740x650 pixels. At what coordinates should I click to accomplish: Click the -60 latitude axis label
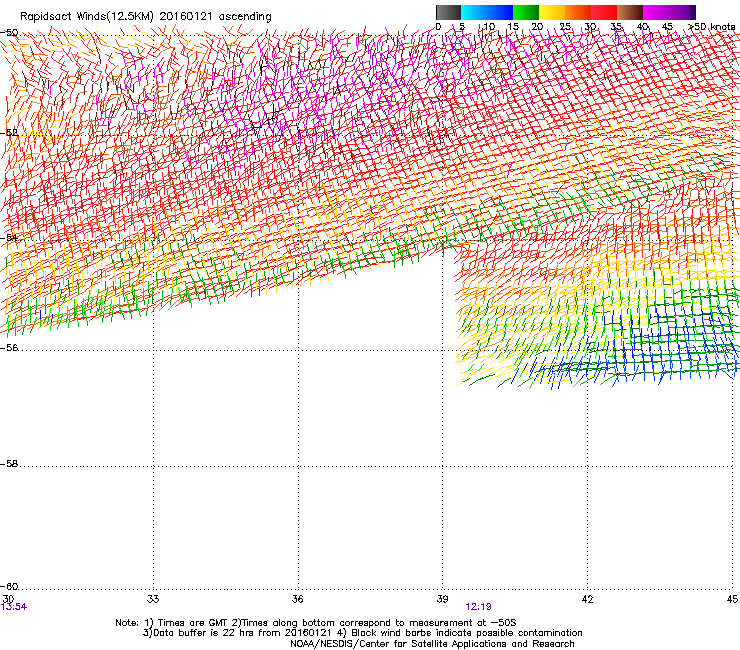(9, 587)
